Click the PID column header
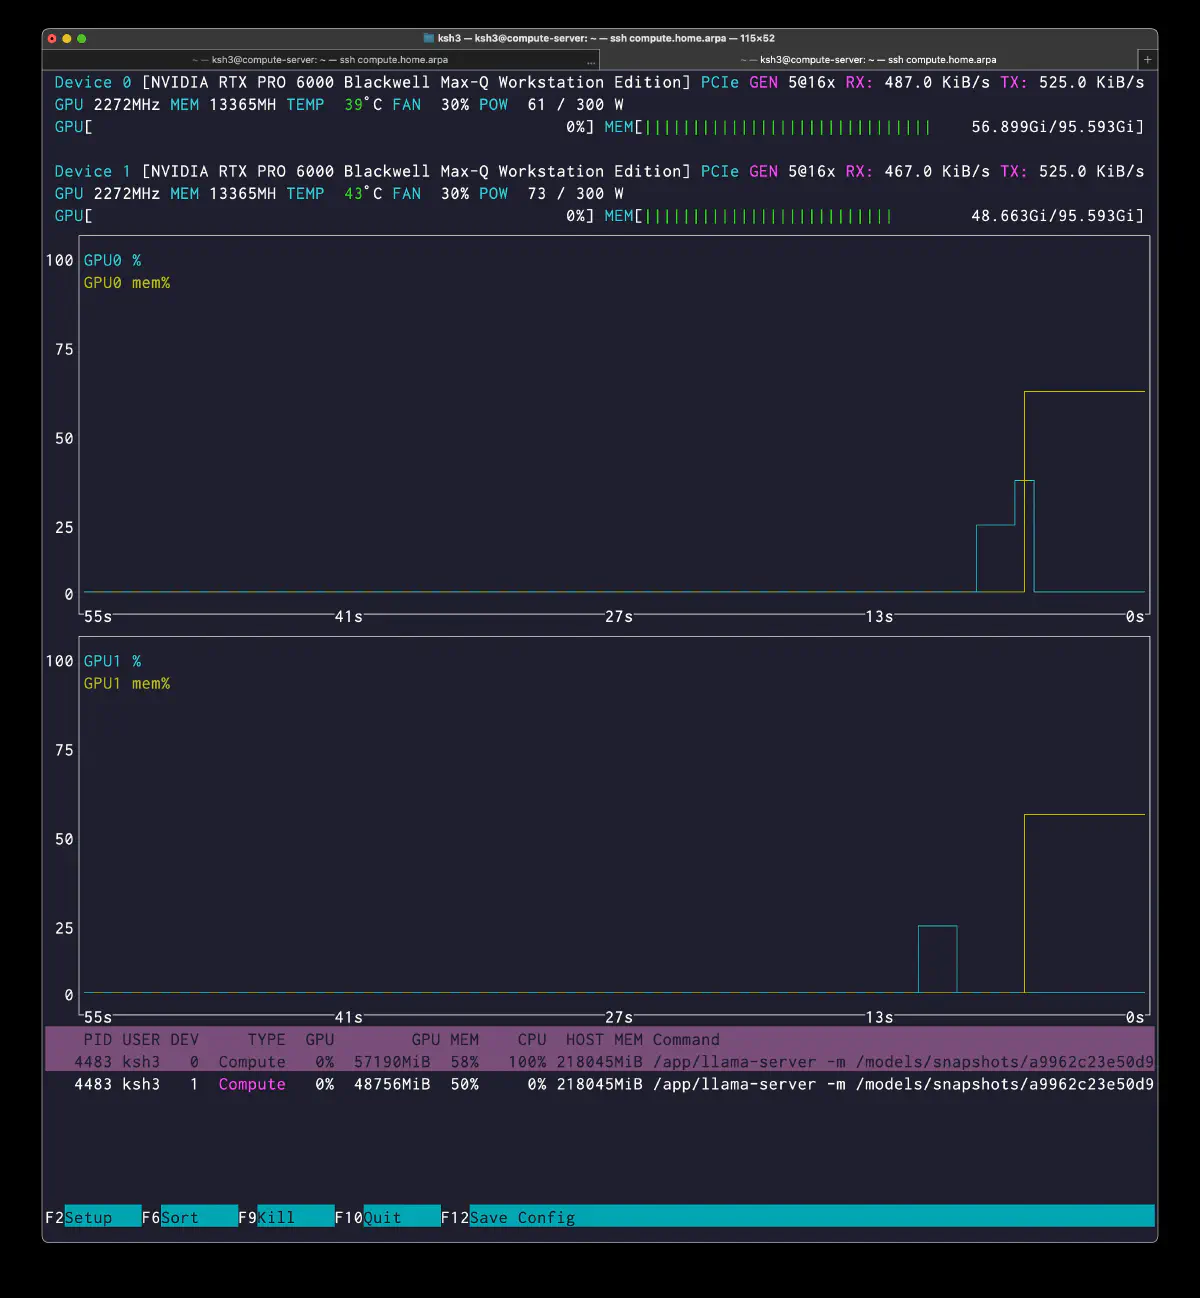Image resolution: width=1200 pixels, height=1298 pixels. click(98, 1040)
